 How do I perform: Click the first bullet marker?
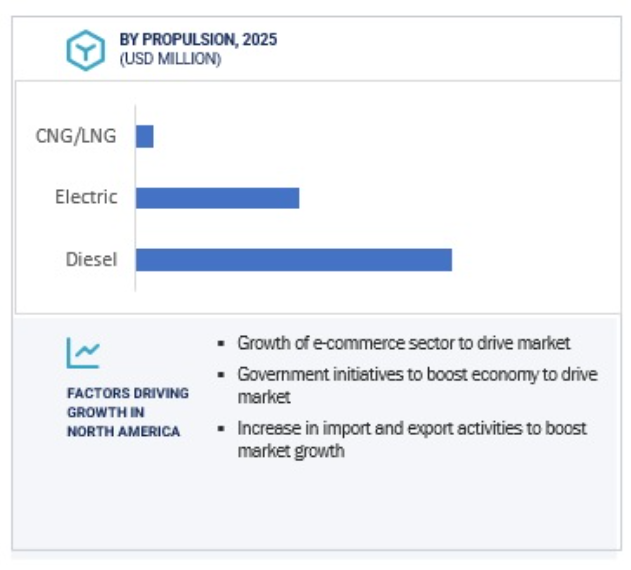(221, 343)
